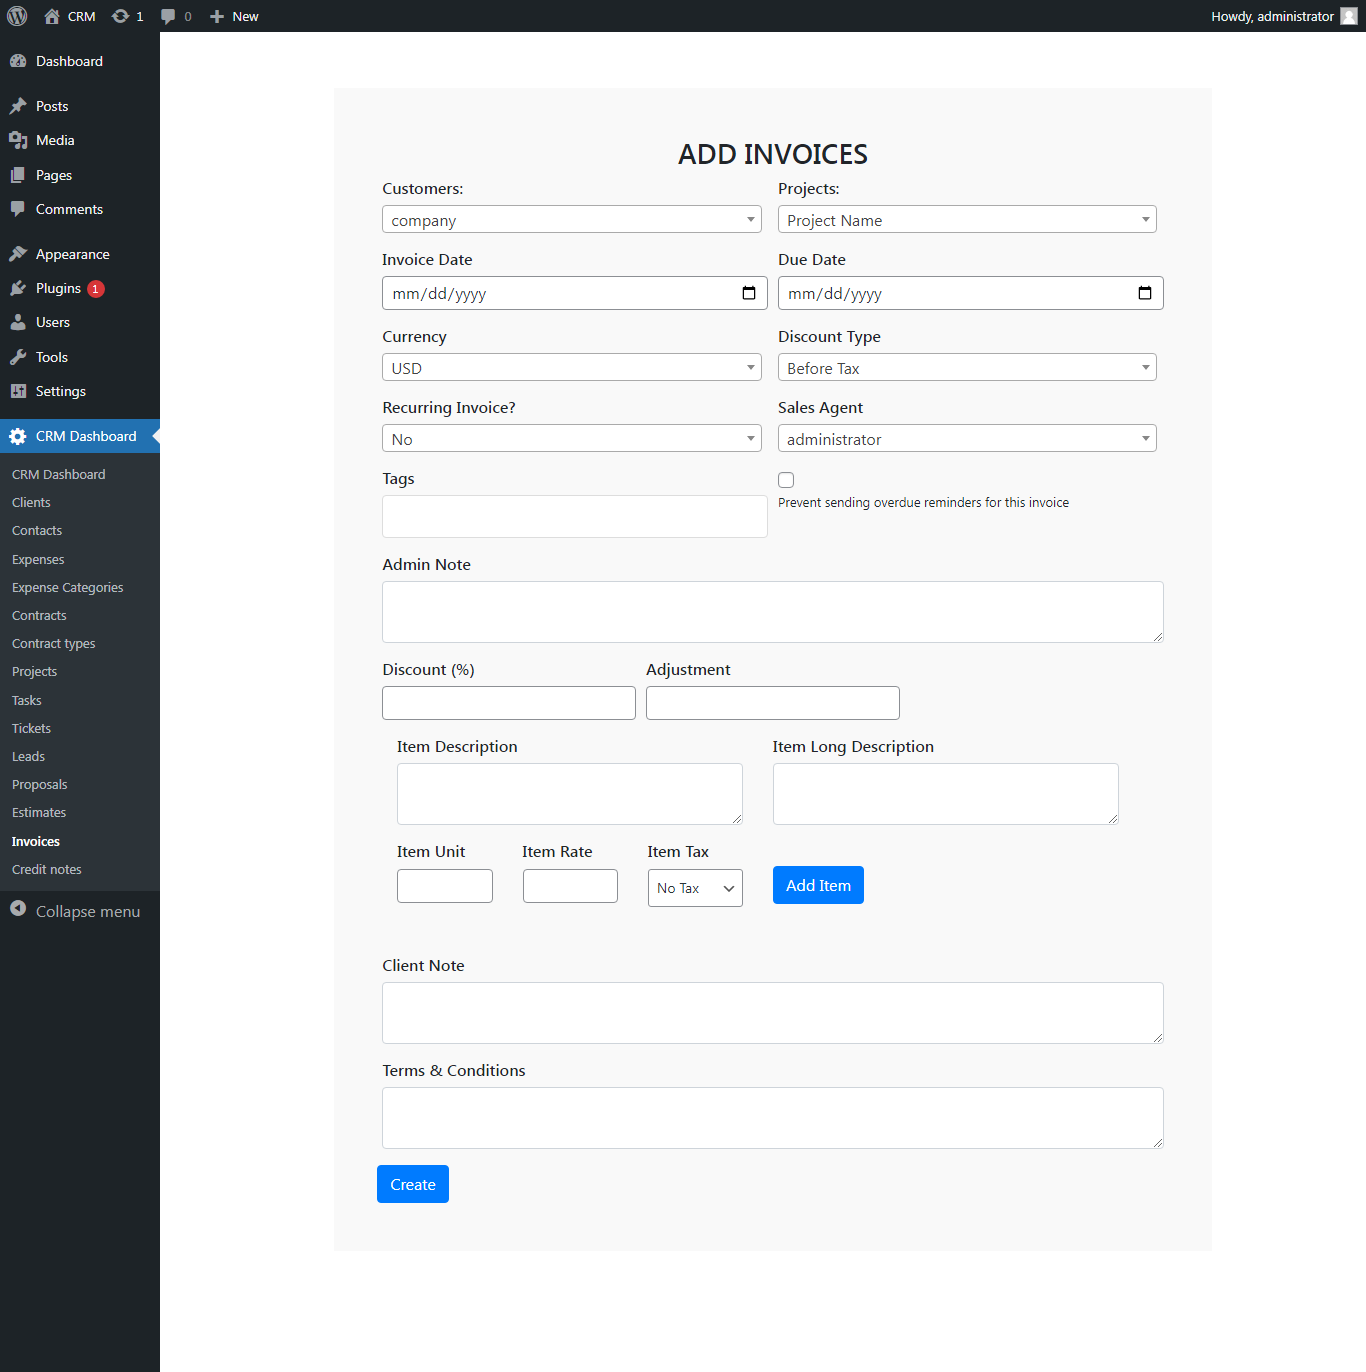The width and height of the screenshot is (1366, 1372).
Task: Enable prevent sending overdue reminders checkbox
Action: [x=786, y=479]
